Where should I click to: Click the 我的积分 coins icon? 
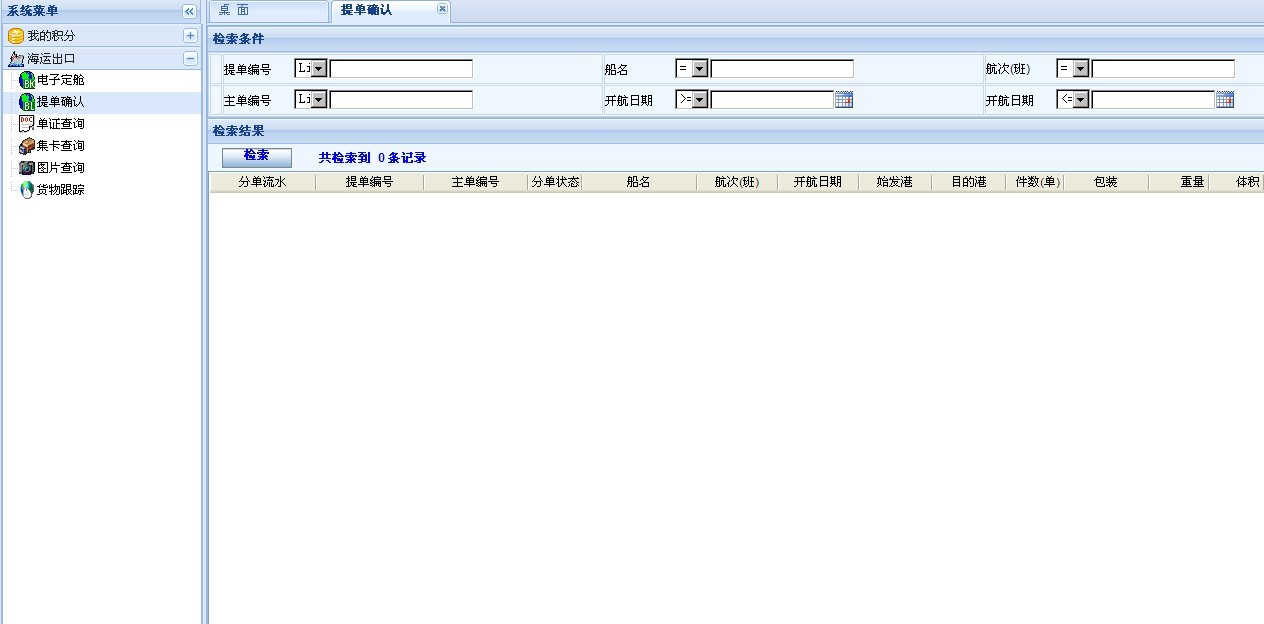coord(16,36)
